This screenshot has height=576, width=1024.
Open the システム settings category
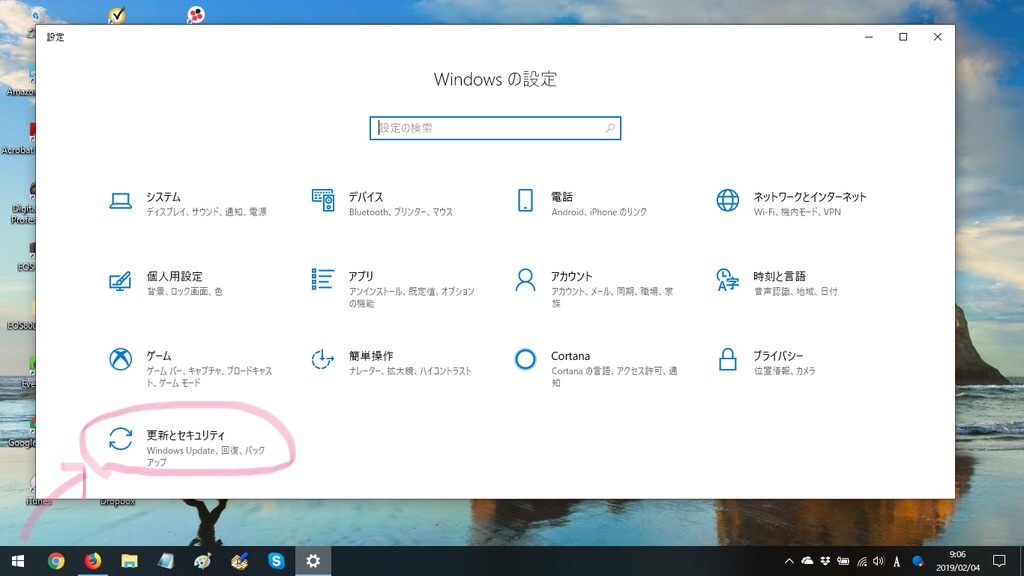(189, 203)
